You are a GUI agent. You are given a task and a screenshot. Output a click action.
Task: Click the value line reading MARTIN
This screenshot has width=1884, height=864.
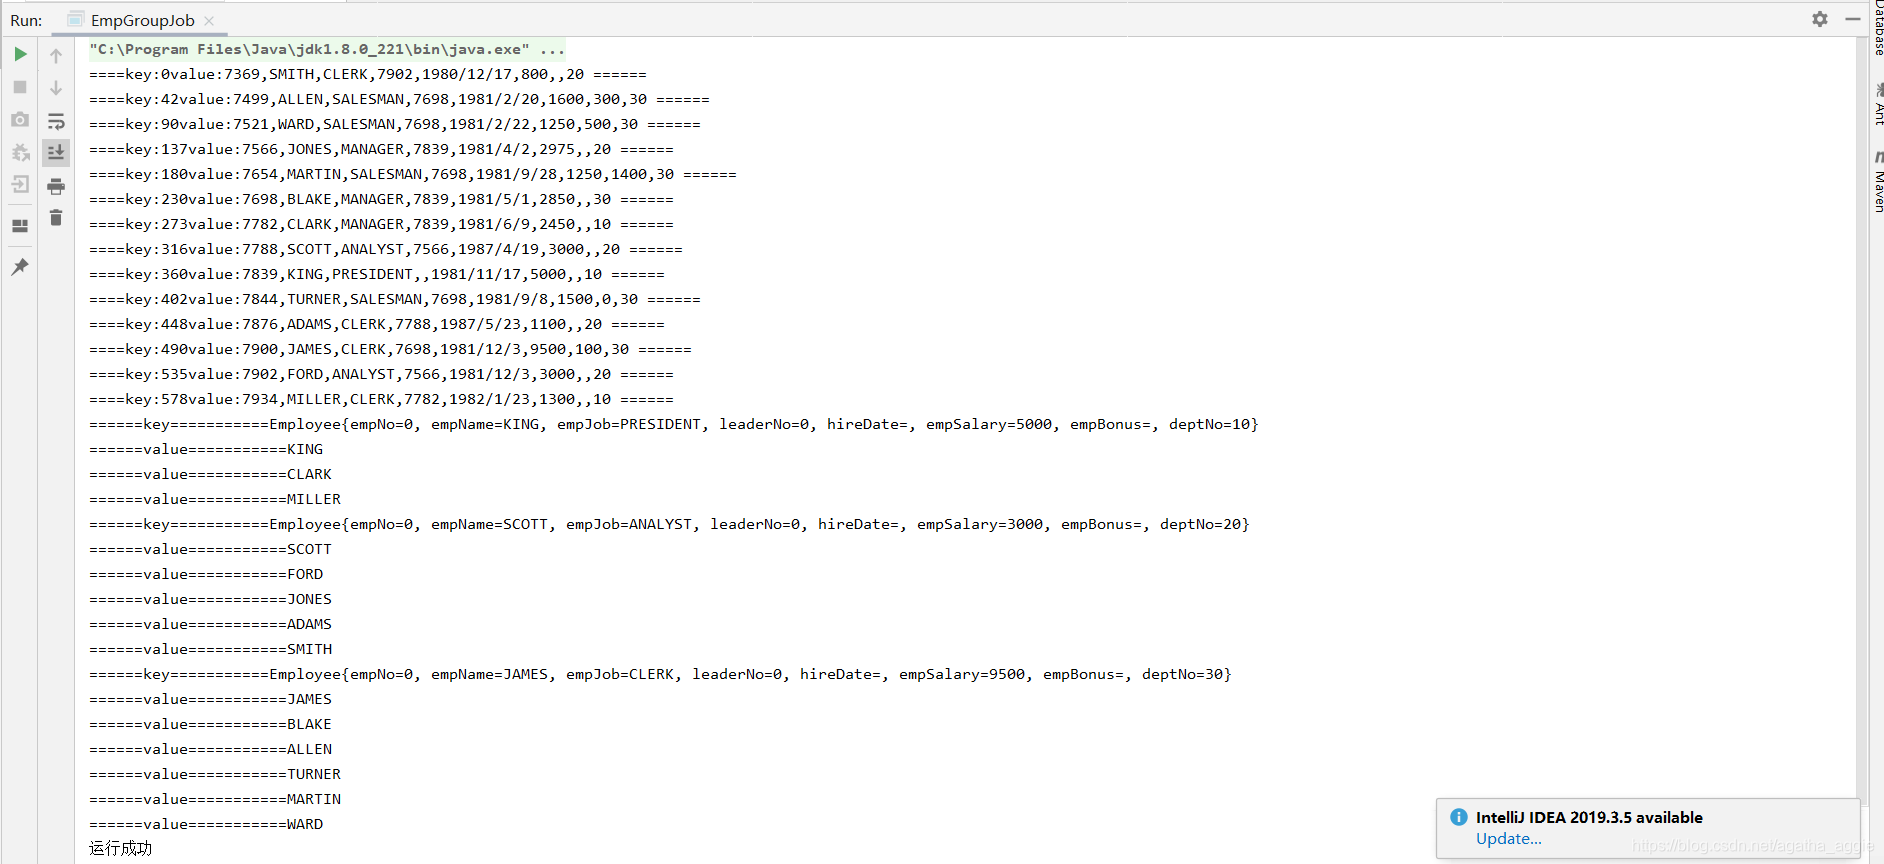pos(215,799)
